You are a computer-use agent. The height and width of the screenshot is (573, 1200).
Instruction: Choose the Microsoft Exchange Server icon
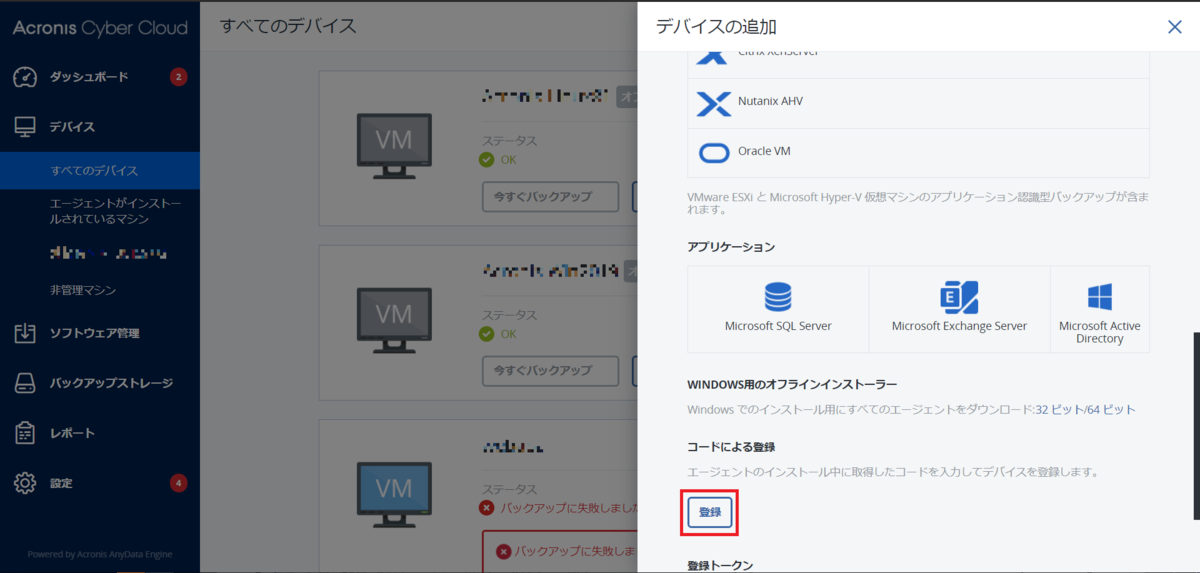pos(959,297)
